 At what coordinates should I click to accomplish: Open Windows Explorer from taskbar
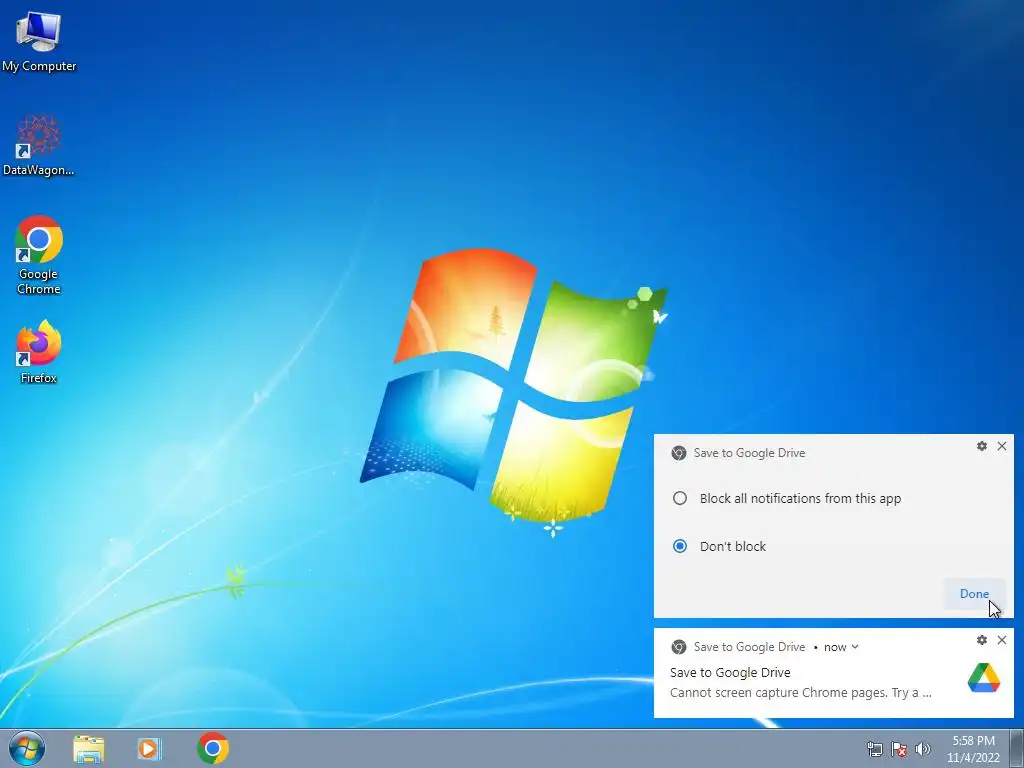pos(88,748)
